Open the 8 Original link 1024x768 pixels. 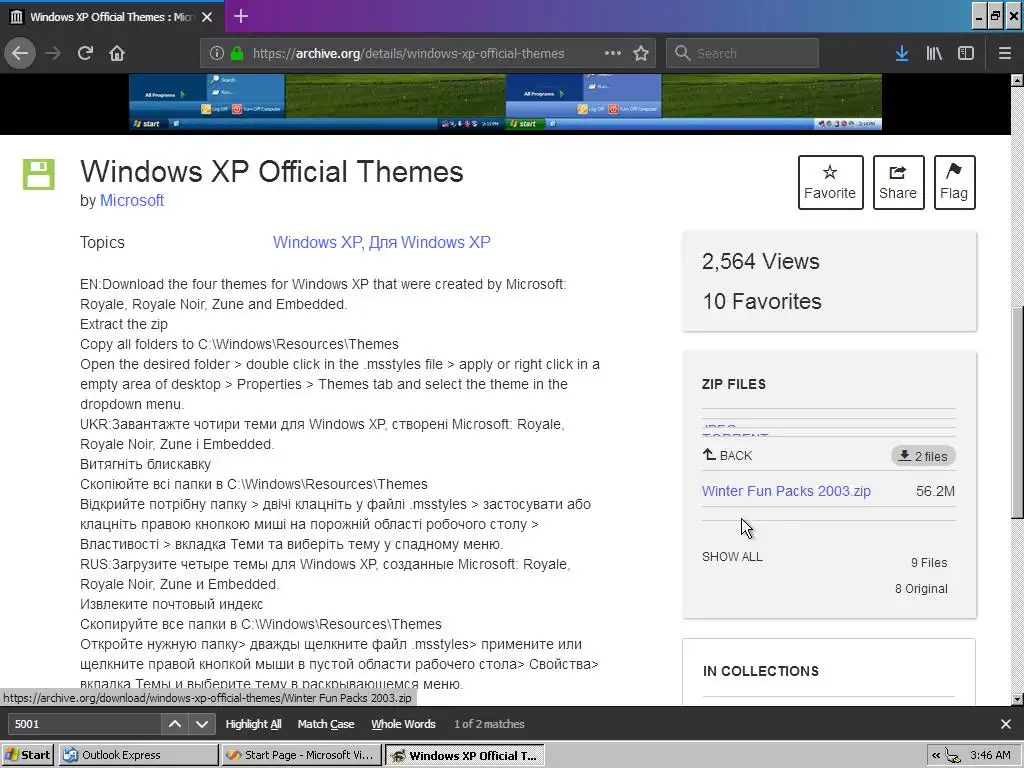click(921, 588)
